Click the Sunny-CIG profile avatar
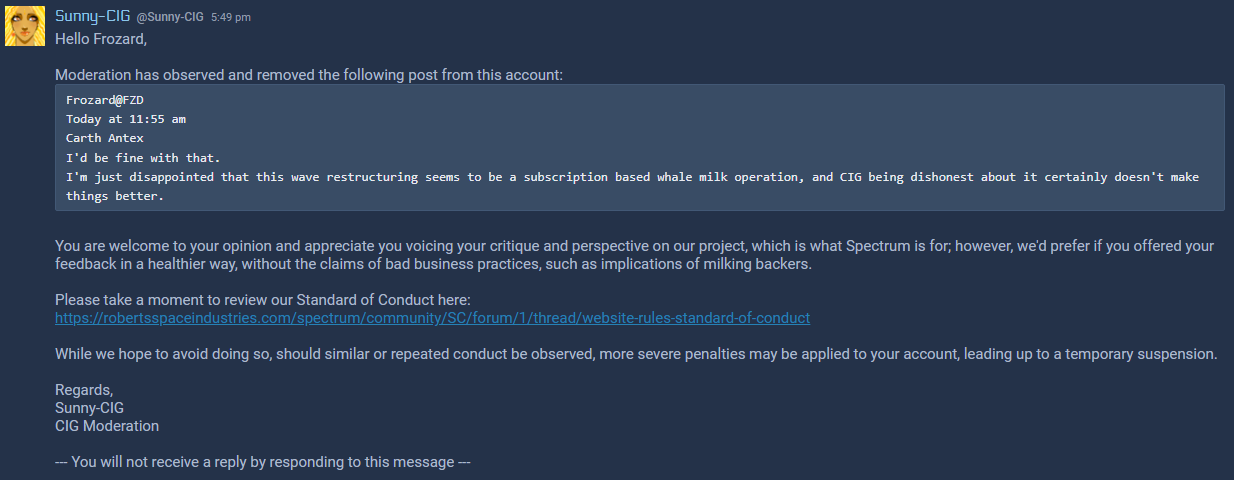This screenshot has height=480, width=1234. [x=24, y=24]
